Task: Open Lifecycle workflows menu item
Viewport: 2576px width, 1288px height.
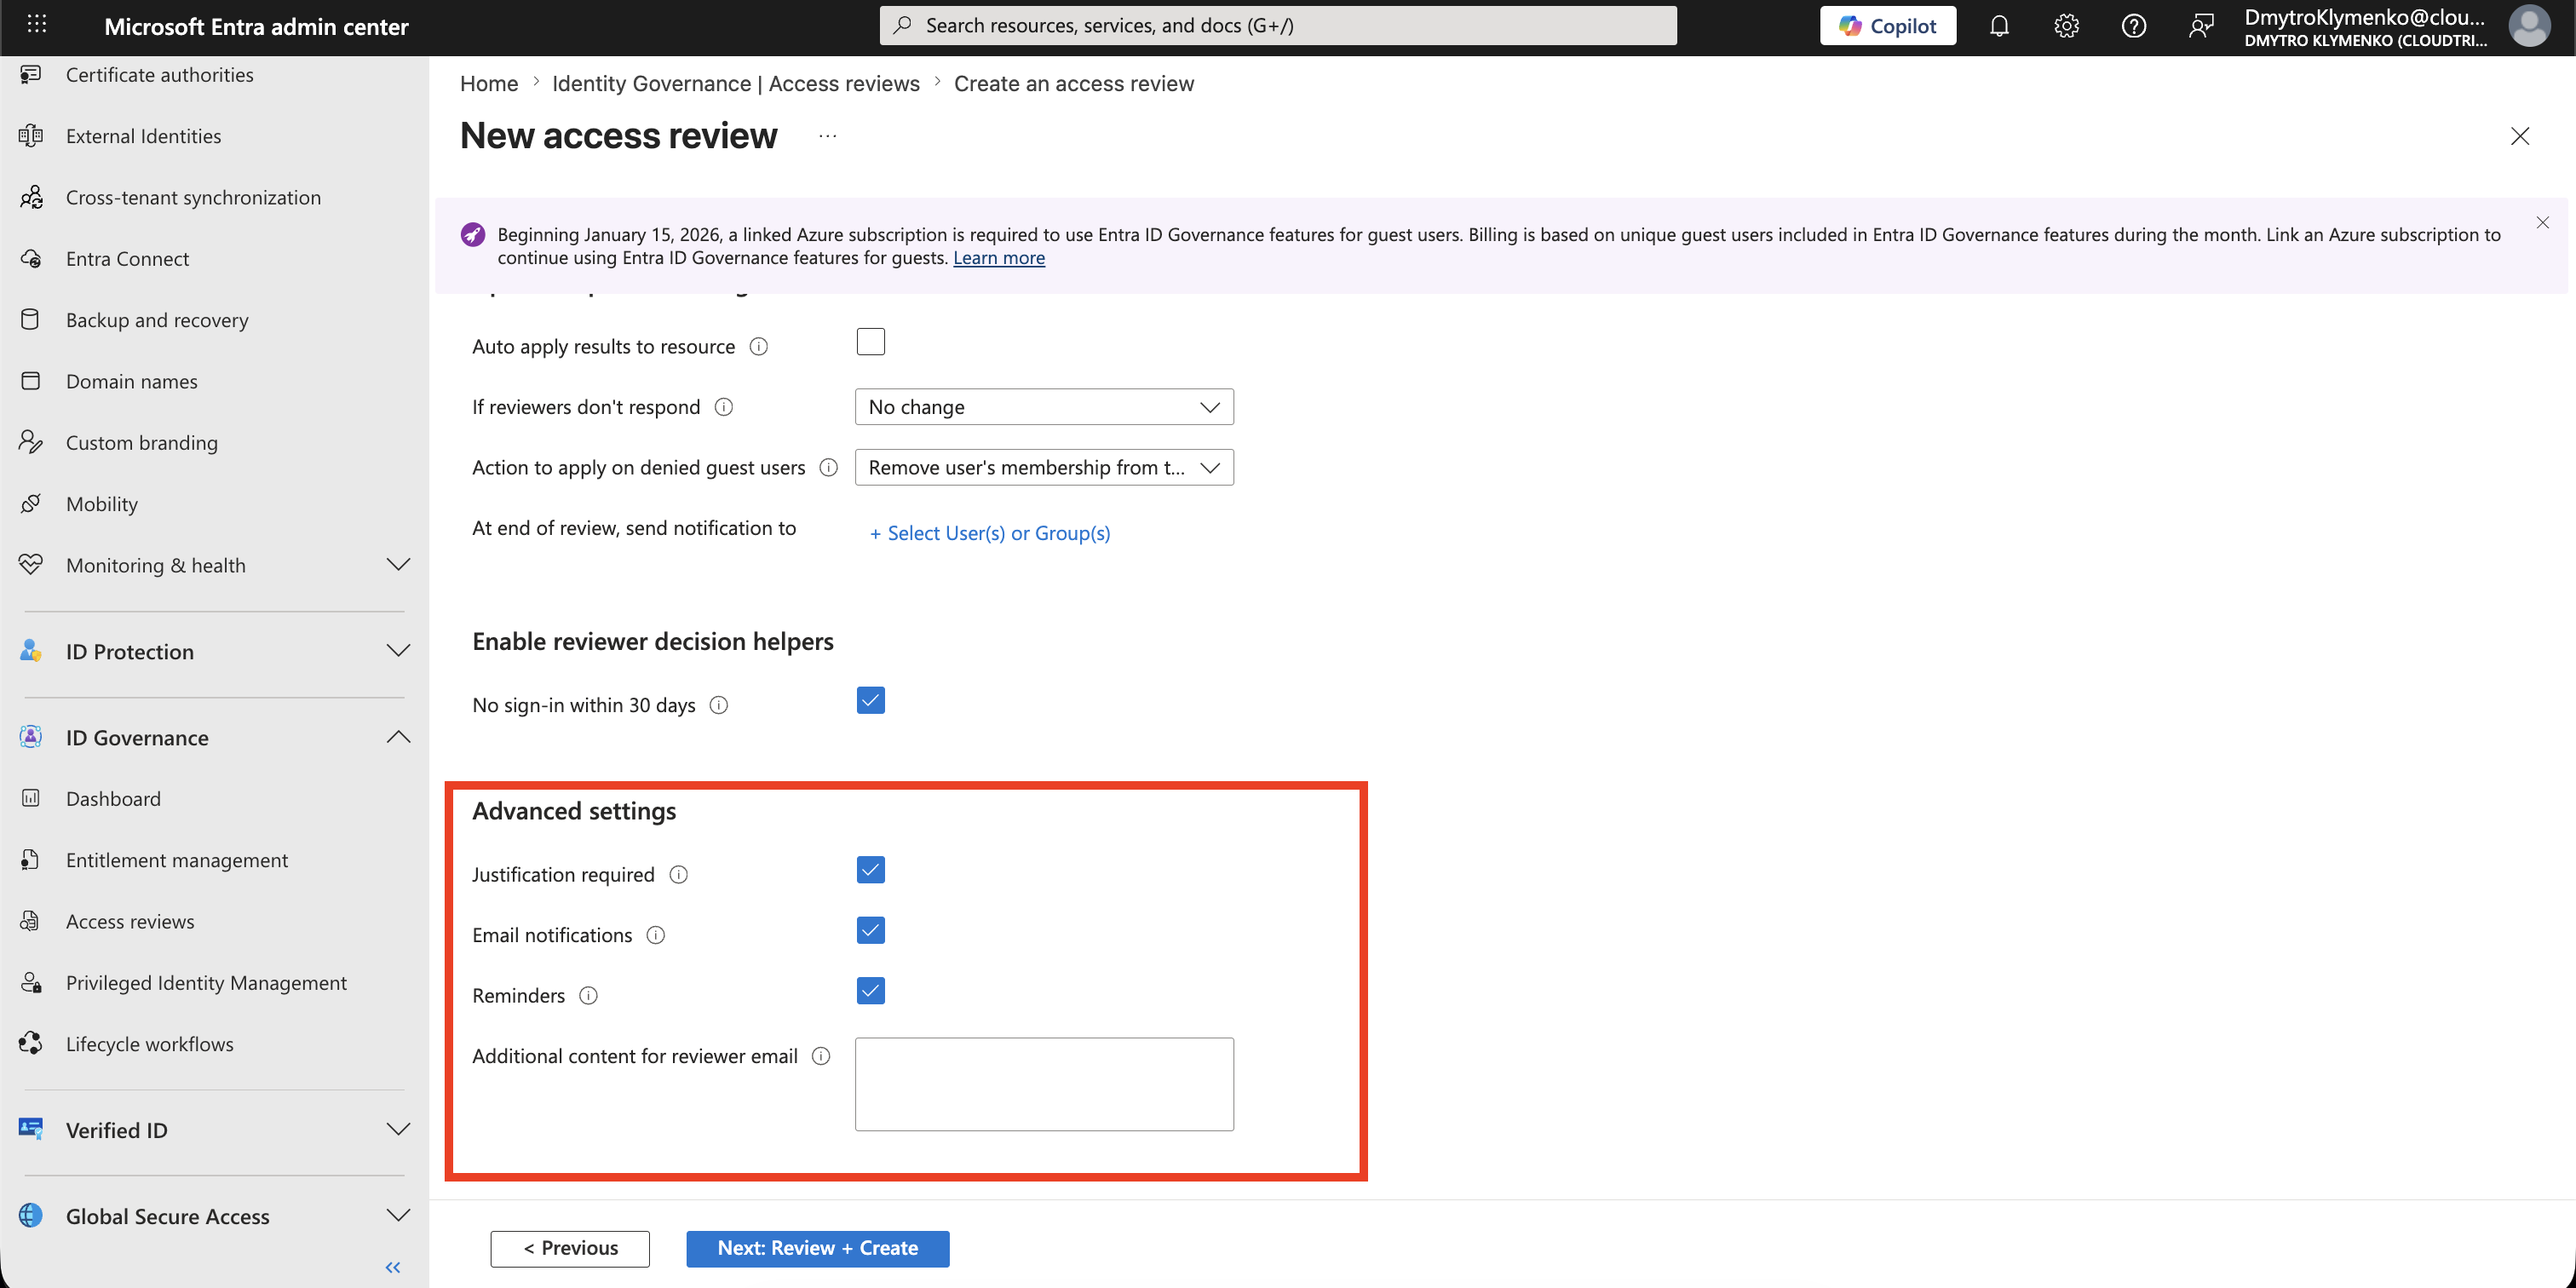Action: pos(150,1044)
